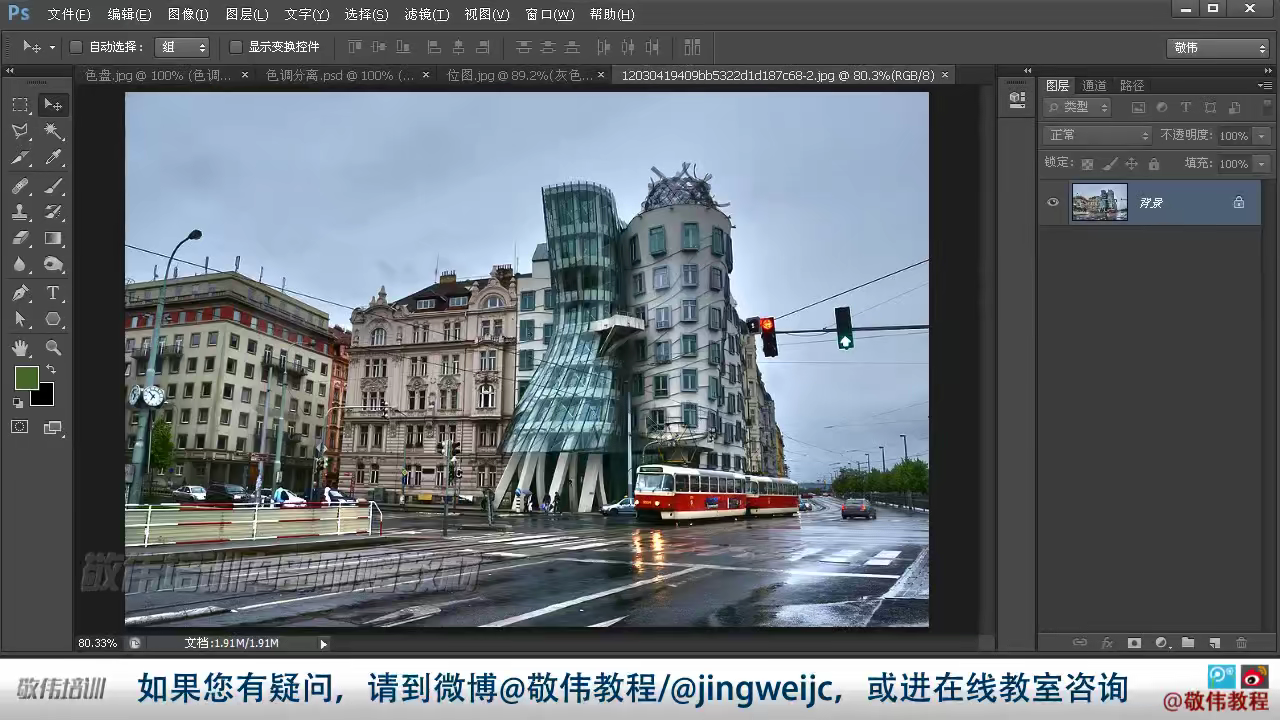Viewport: 1280px width, 720px height.
Task: Expand the 不透明度 opacity dropdown arrow
Action: [1262, 135]
